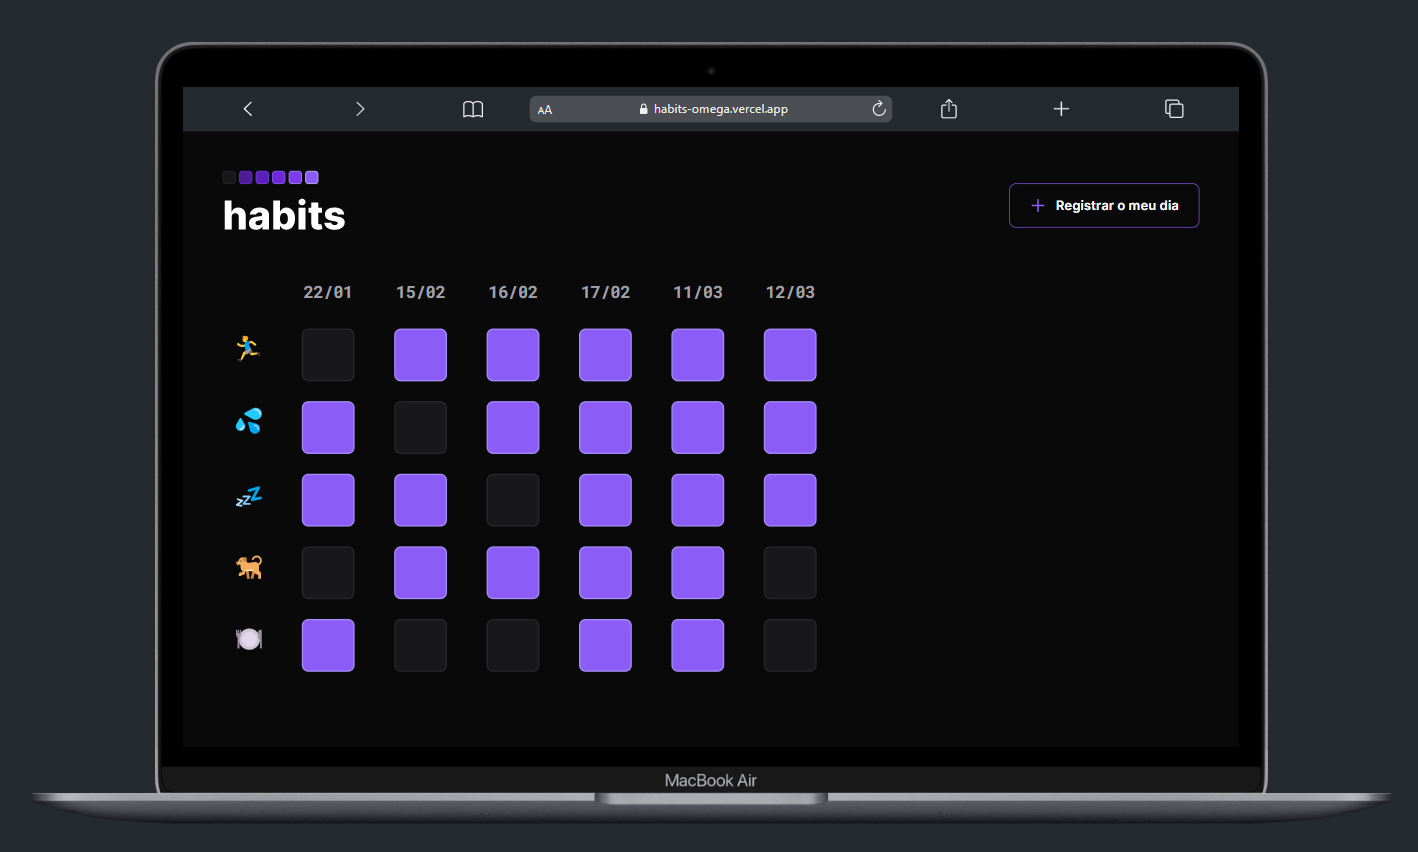Click the lightest purple square in logo
The width and height of the screenshot is (1418, 852).
pyautogui.click(x=312, y=178)
